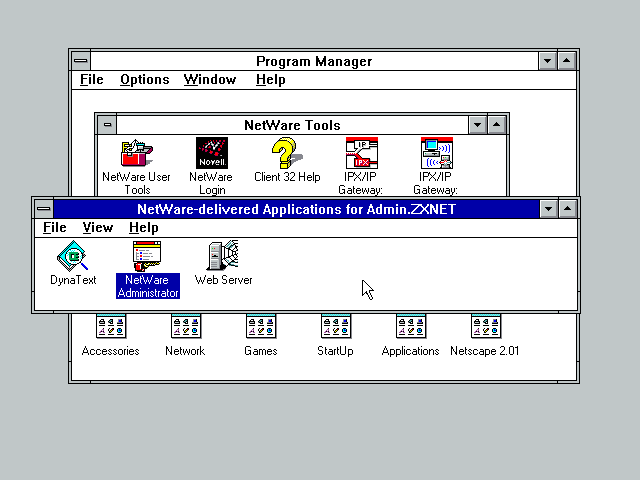
Task: Minimize the Program Manager window
Action: click(x=547, y=61)
